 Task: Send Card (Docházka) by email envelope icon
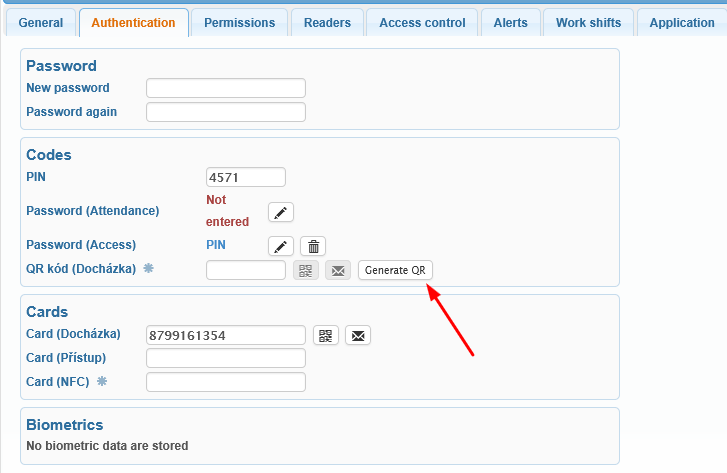358,335
